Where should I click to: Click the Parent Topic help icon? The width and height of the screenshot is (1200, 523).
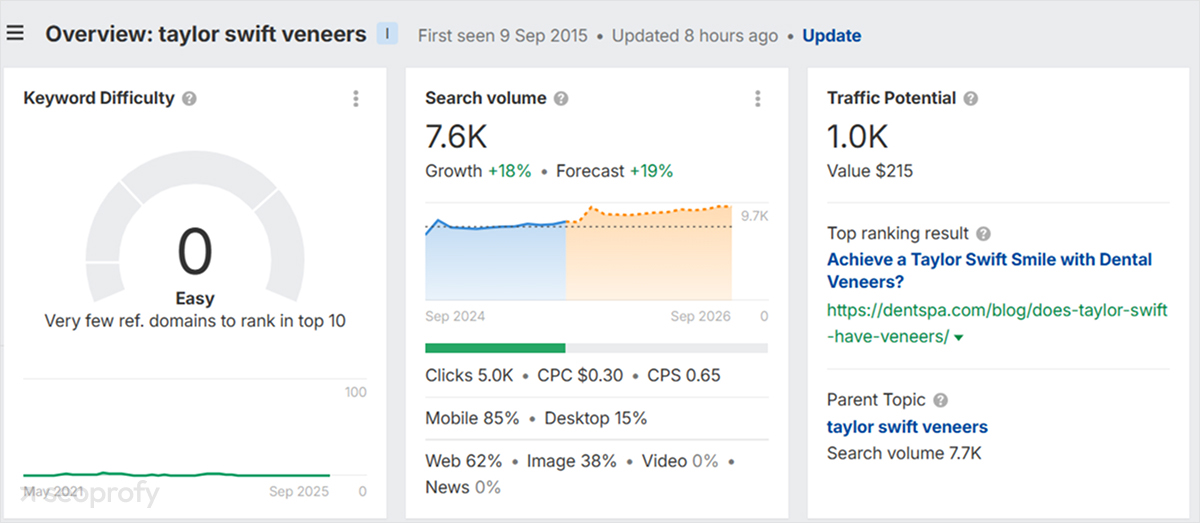pos(940,400)
